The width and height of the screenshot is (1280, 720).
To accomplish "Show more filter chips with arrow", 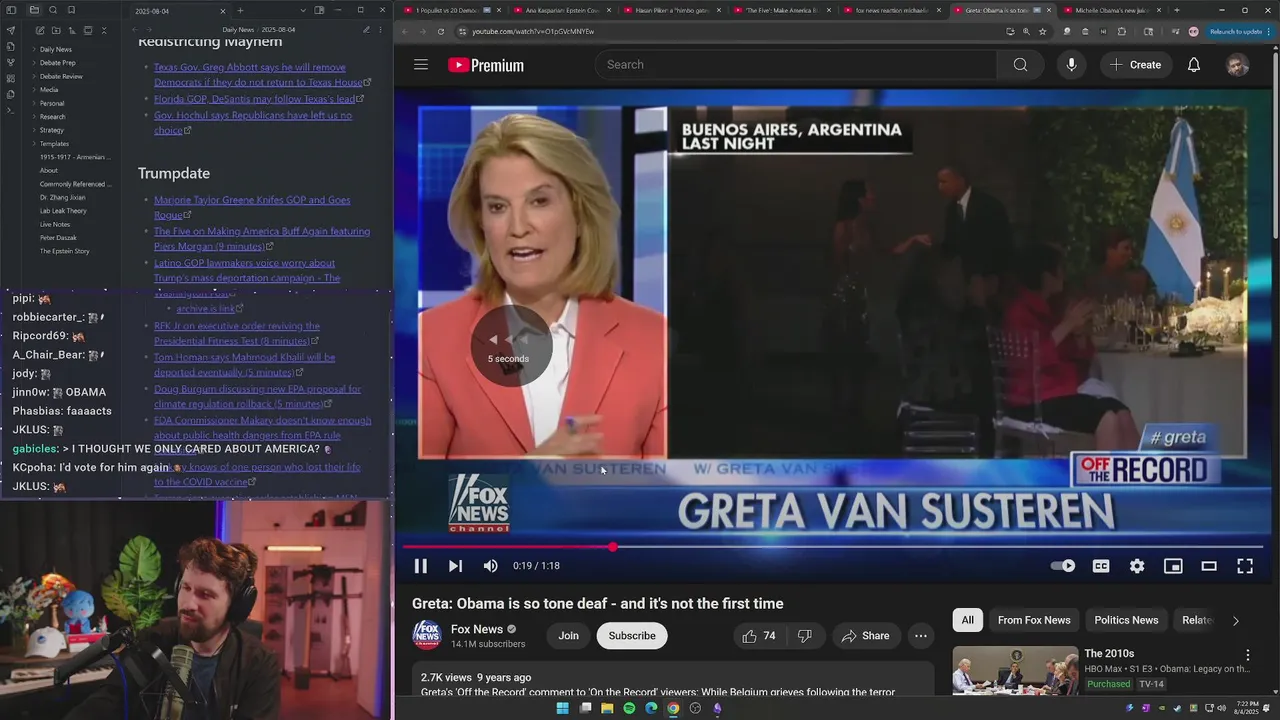I will pyautogui.click(x=1235, y=621).
